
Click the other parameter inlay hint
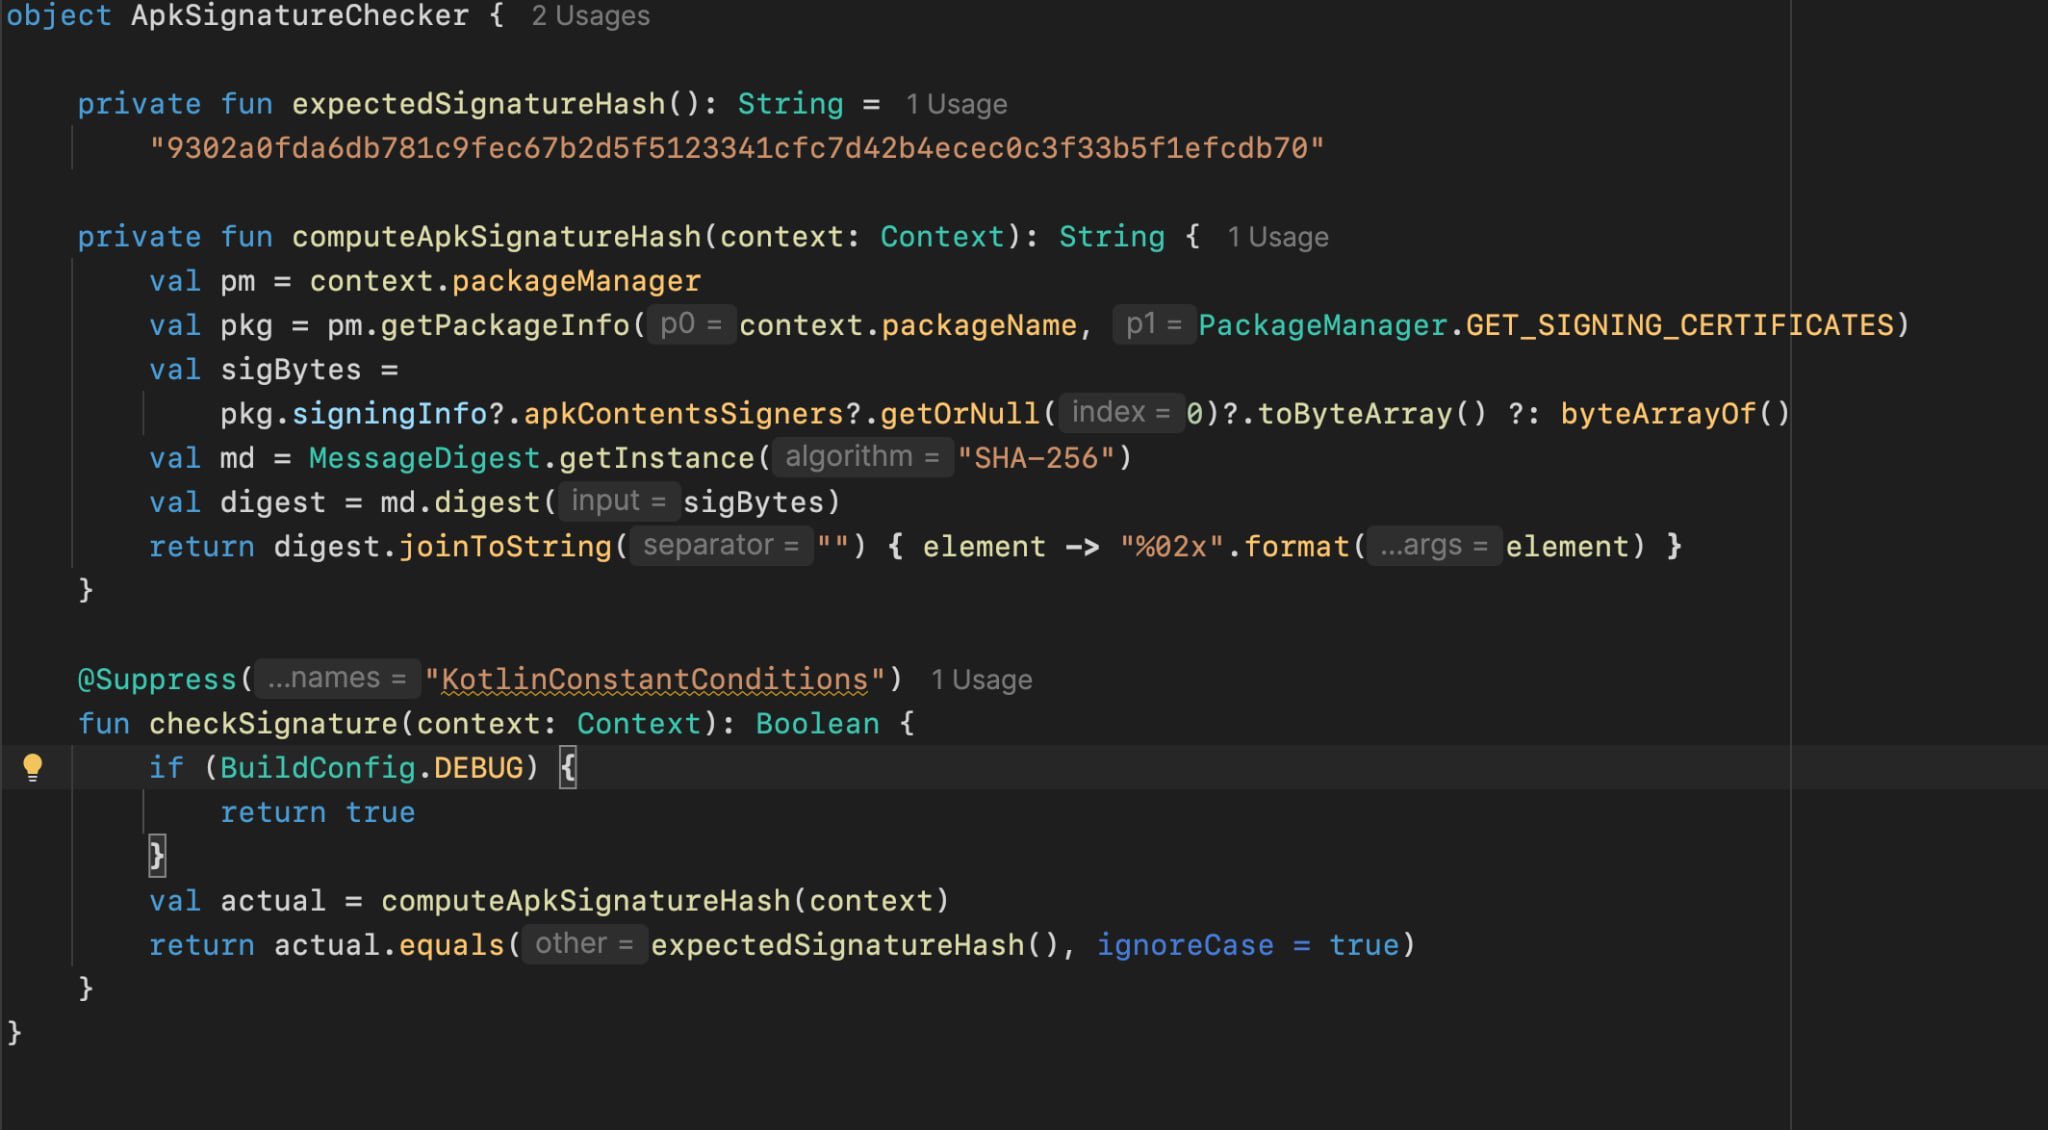pos(583,943)
